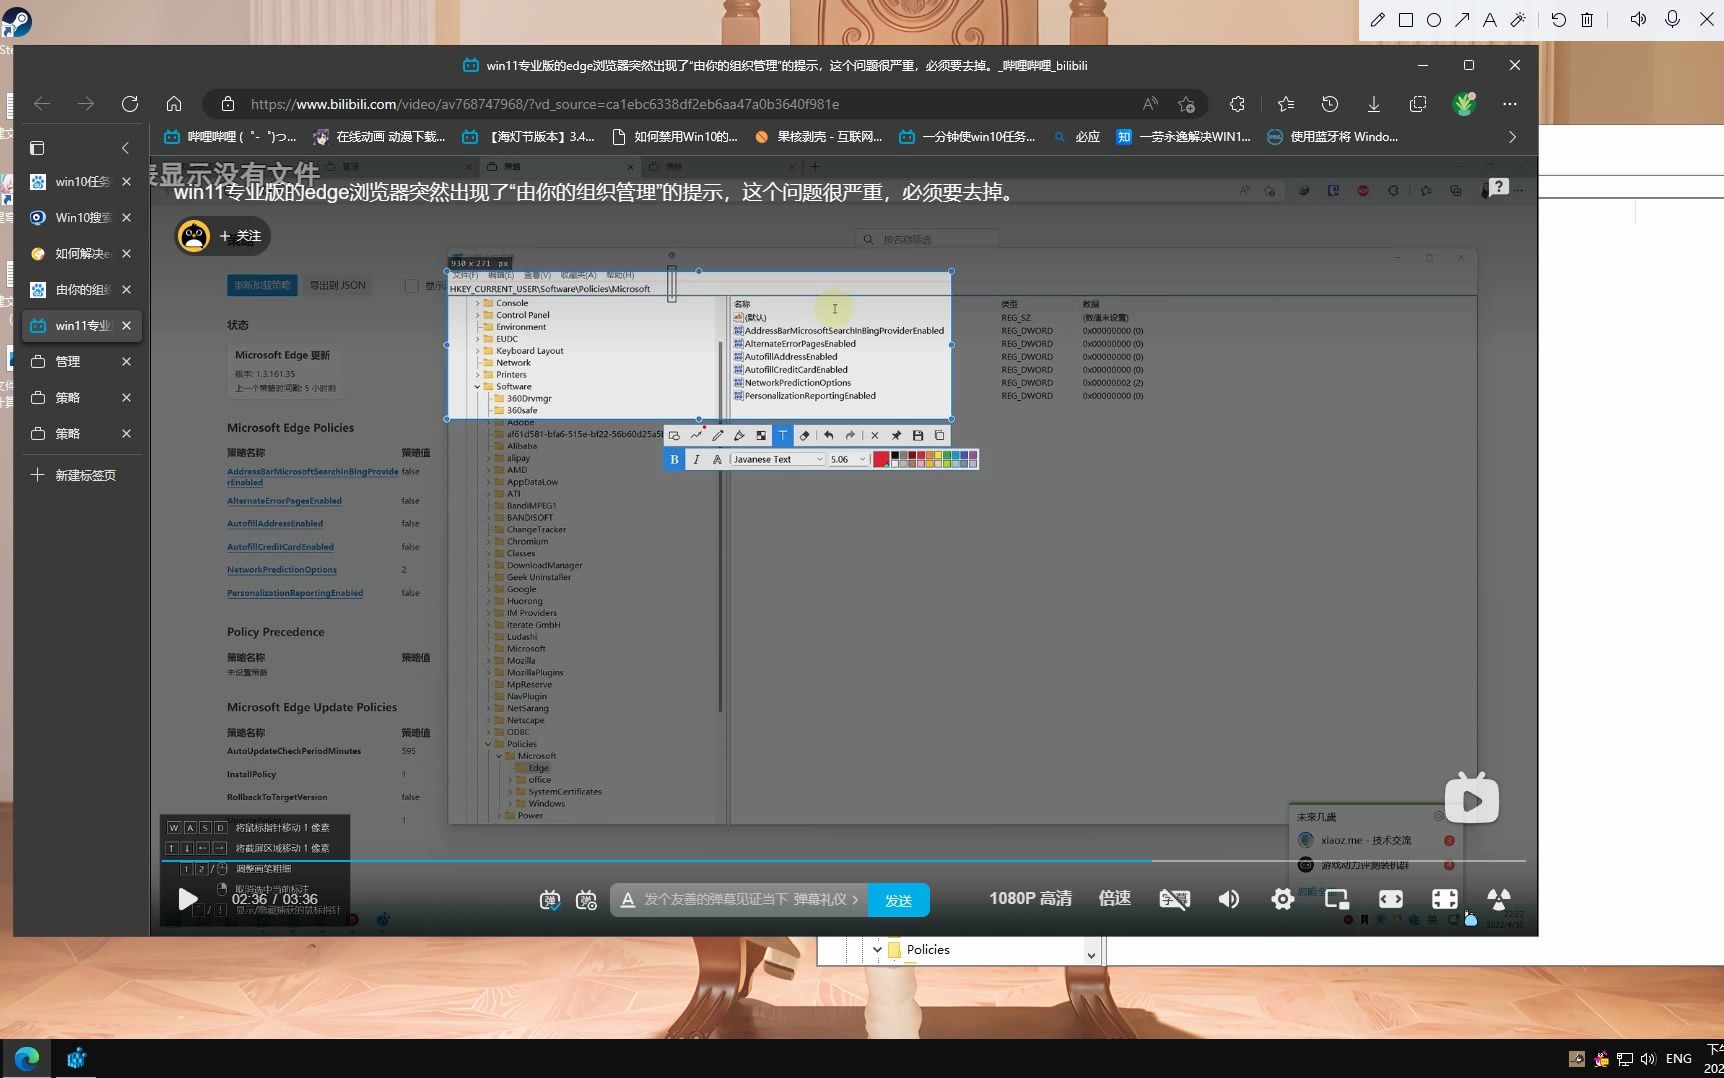Open danmaku display settings
Image resolution: width=1724 pixels, height=1078 pixels.
[587, 900]
